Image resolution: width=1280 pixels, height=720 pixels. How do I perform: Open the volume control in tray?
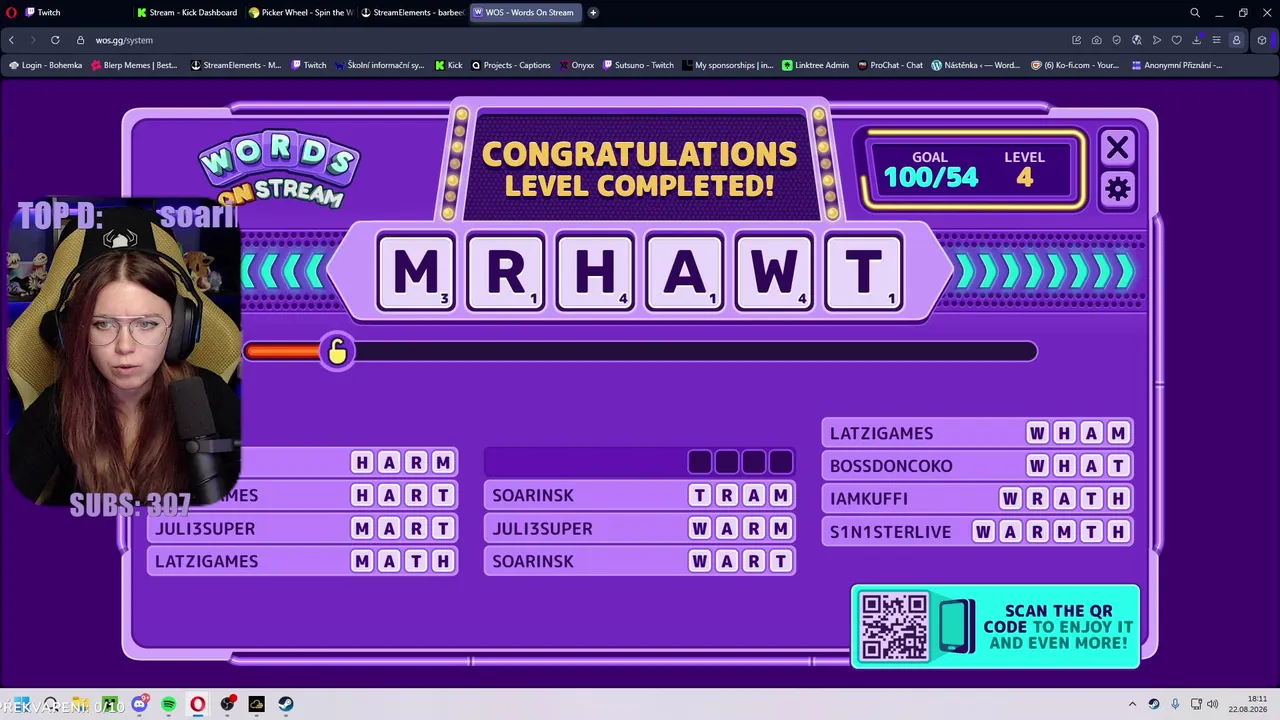coord(1213,704)
